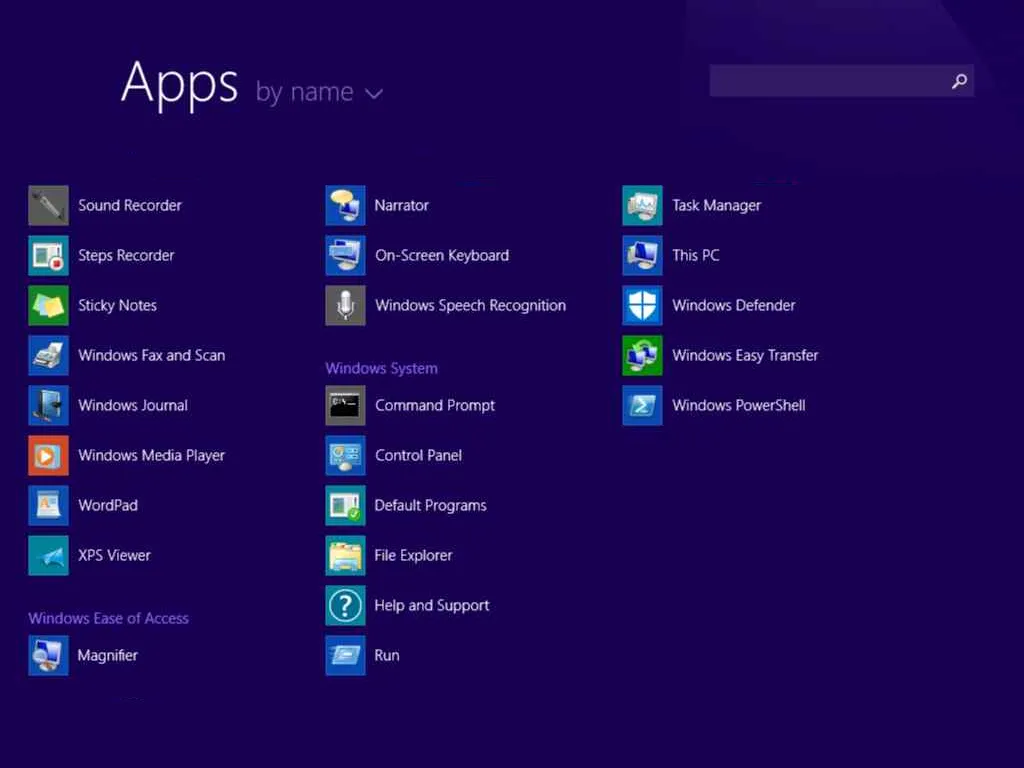Open the File Explorer folder icon
Viewport: 1024px width, 768px height.
tap(345, 555)
